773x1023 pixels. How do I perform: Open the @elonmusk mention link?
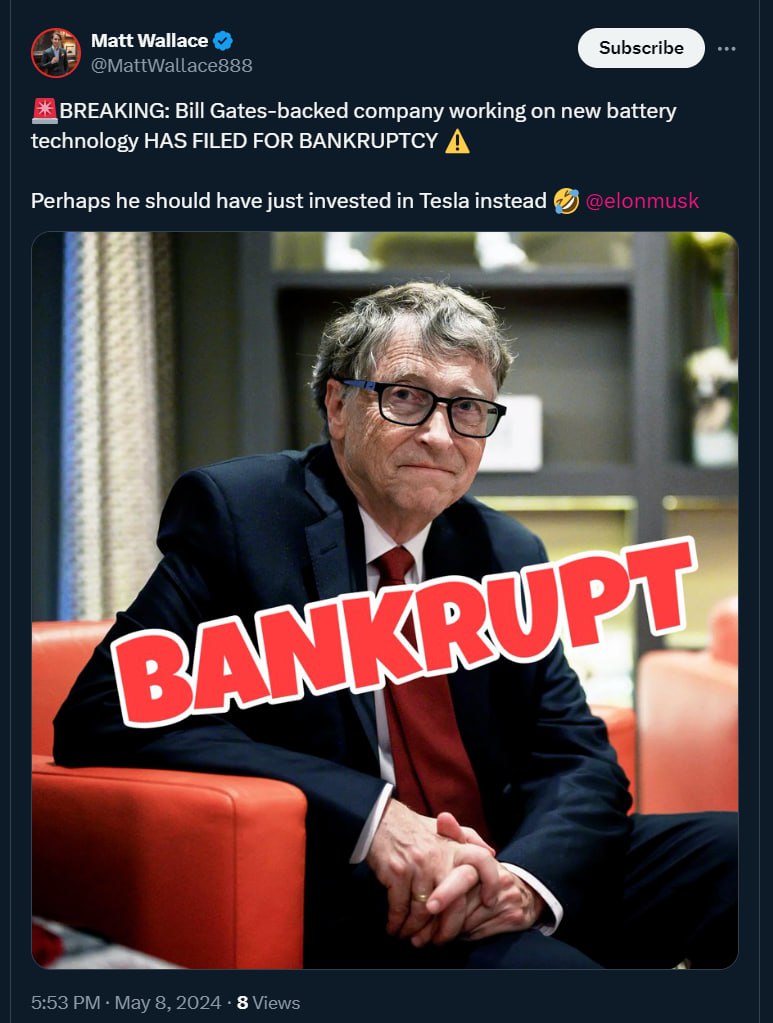642,201
